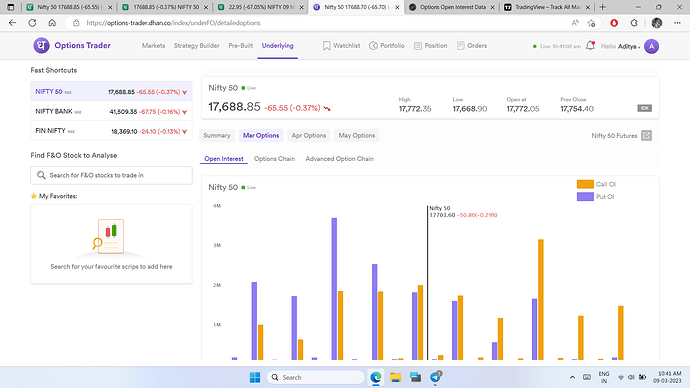
Task: Toggle the Put OI legend series
Action: (x=595, y=197)
